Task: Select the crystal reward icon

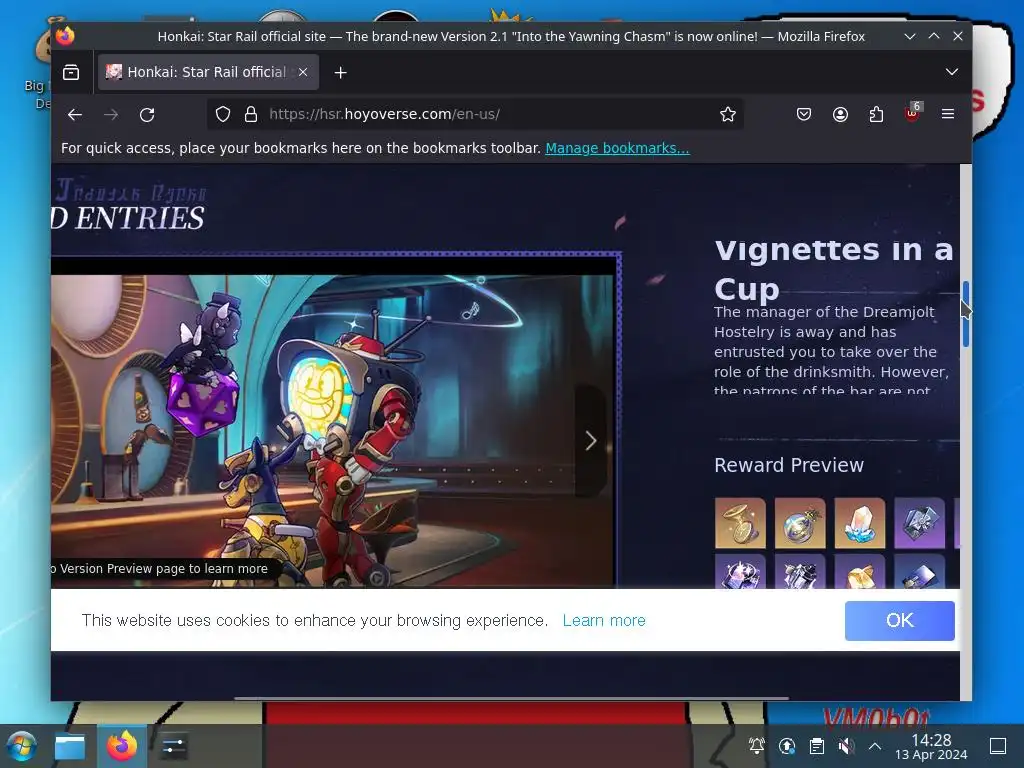Action: click(x=859, y=523)
